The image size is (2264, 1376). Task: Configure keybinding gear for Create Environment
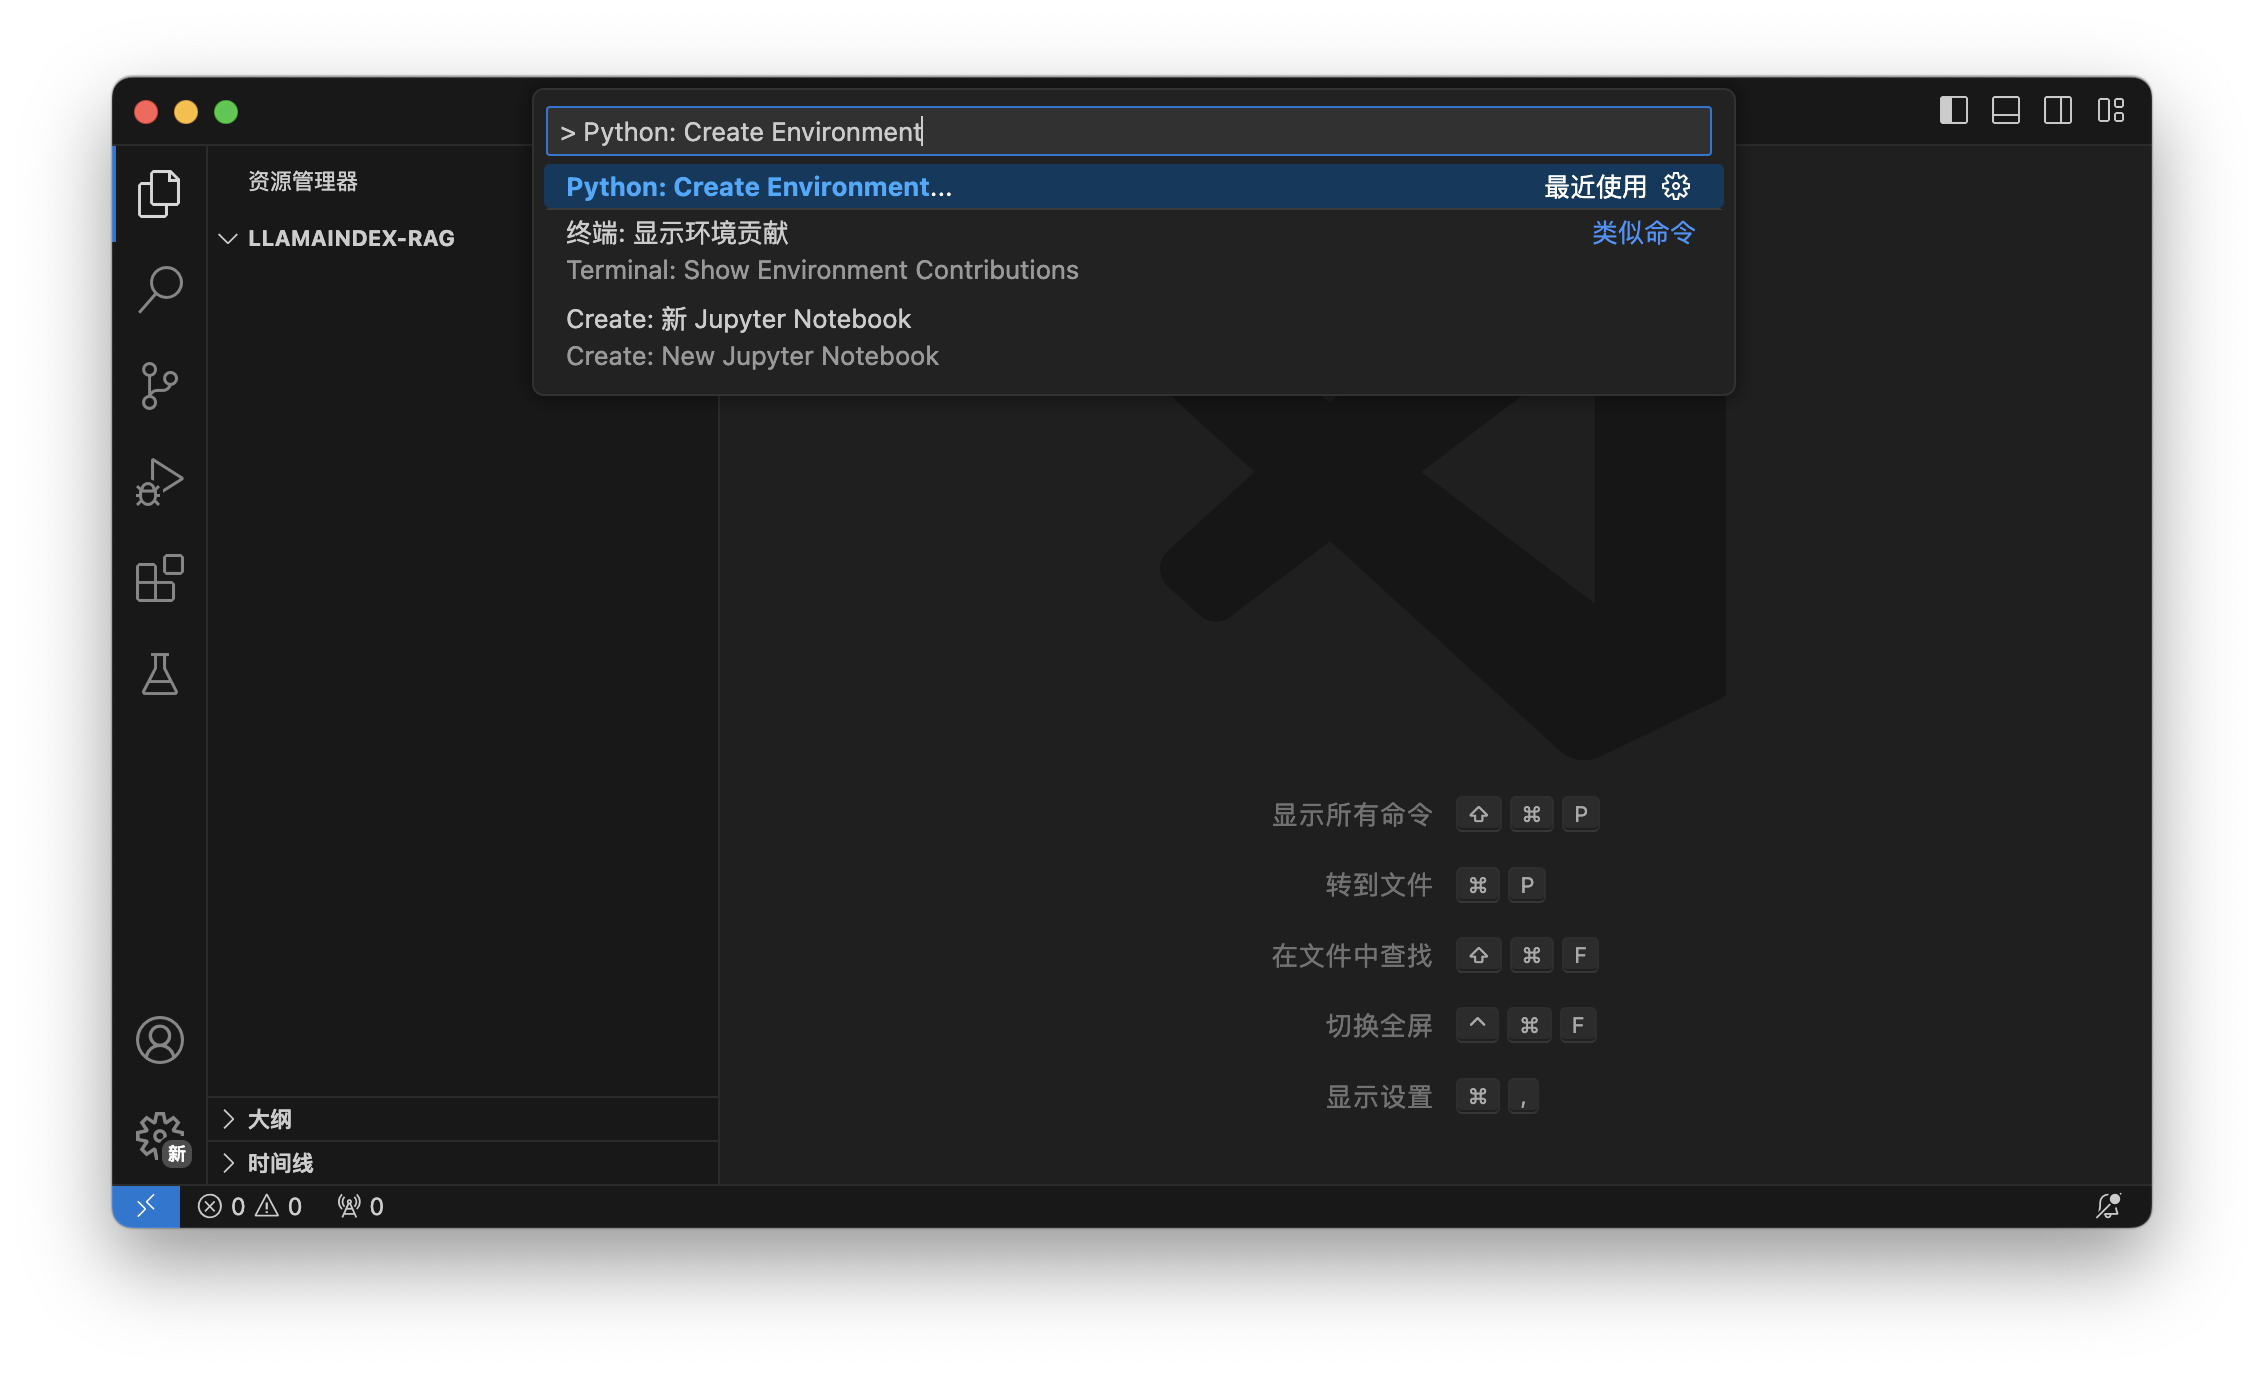1676,187
